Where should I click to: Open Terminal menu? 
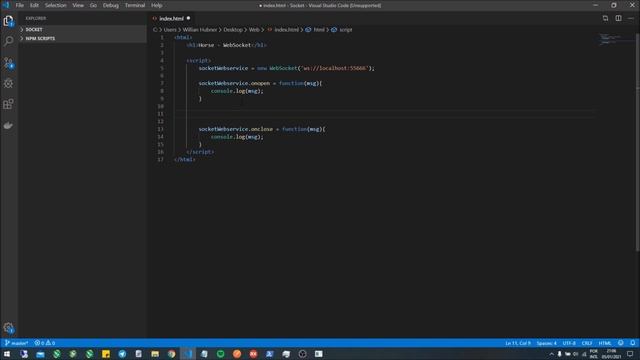pos(135,5)
